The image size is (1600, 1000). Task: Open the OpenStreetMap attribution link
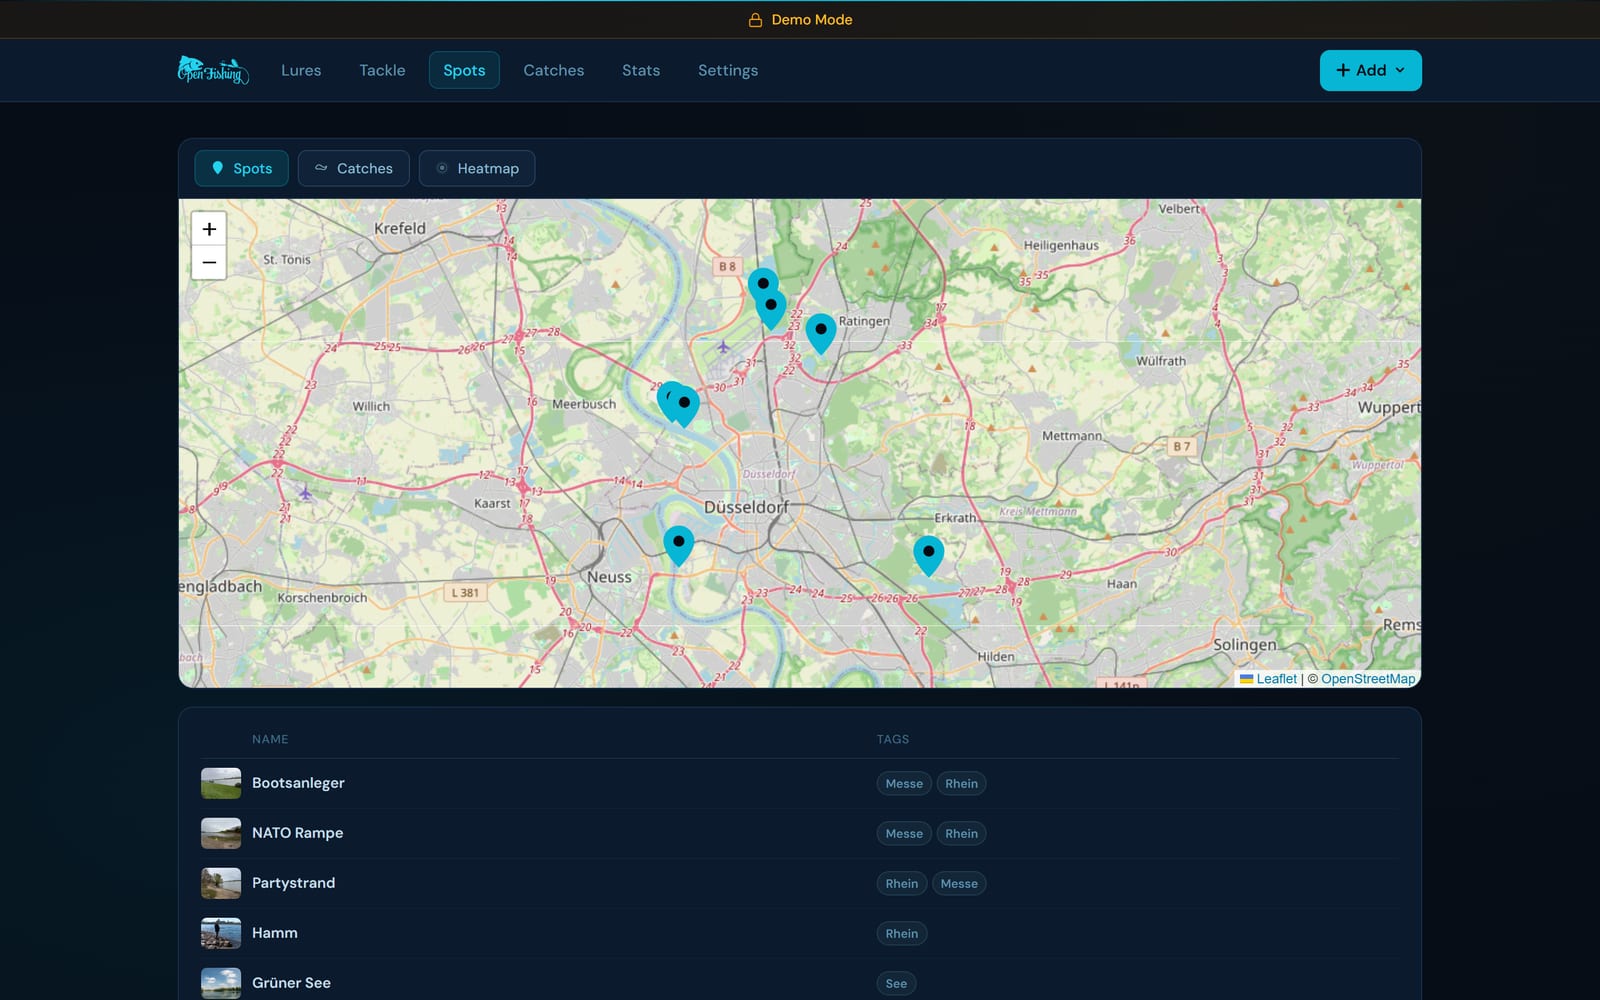coord(1368,678)
